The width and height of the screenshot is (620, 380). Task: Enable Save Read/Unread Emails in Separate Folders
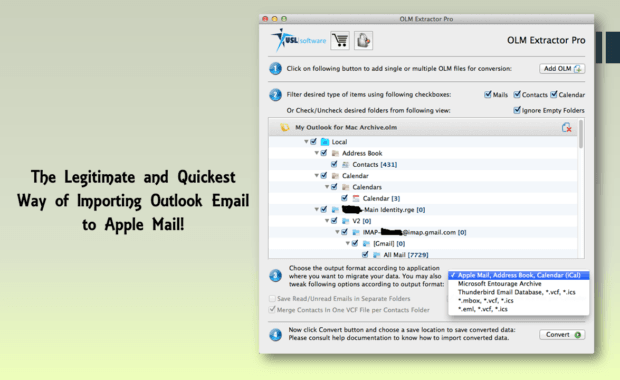point(272,298)
